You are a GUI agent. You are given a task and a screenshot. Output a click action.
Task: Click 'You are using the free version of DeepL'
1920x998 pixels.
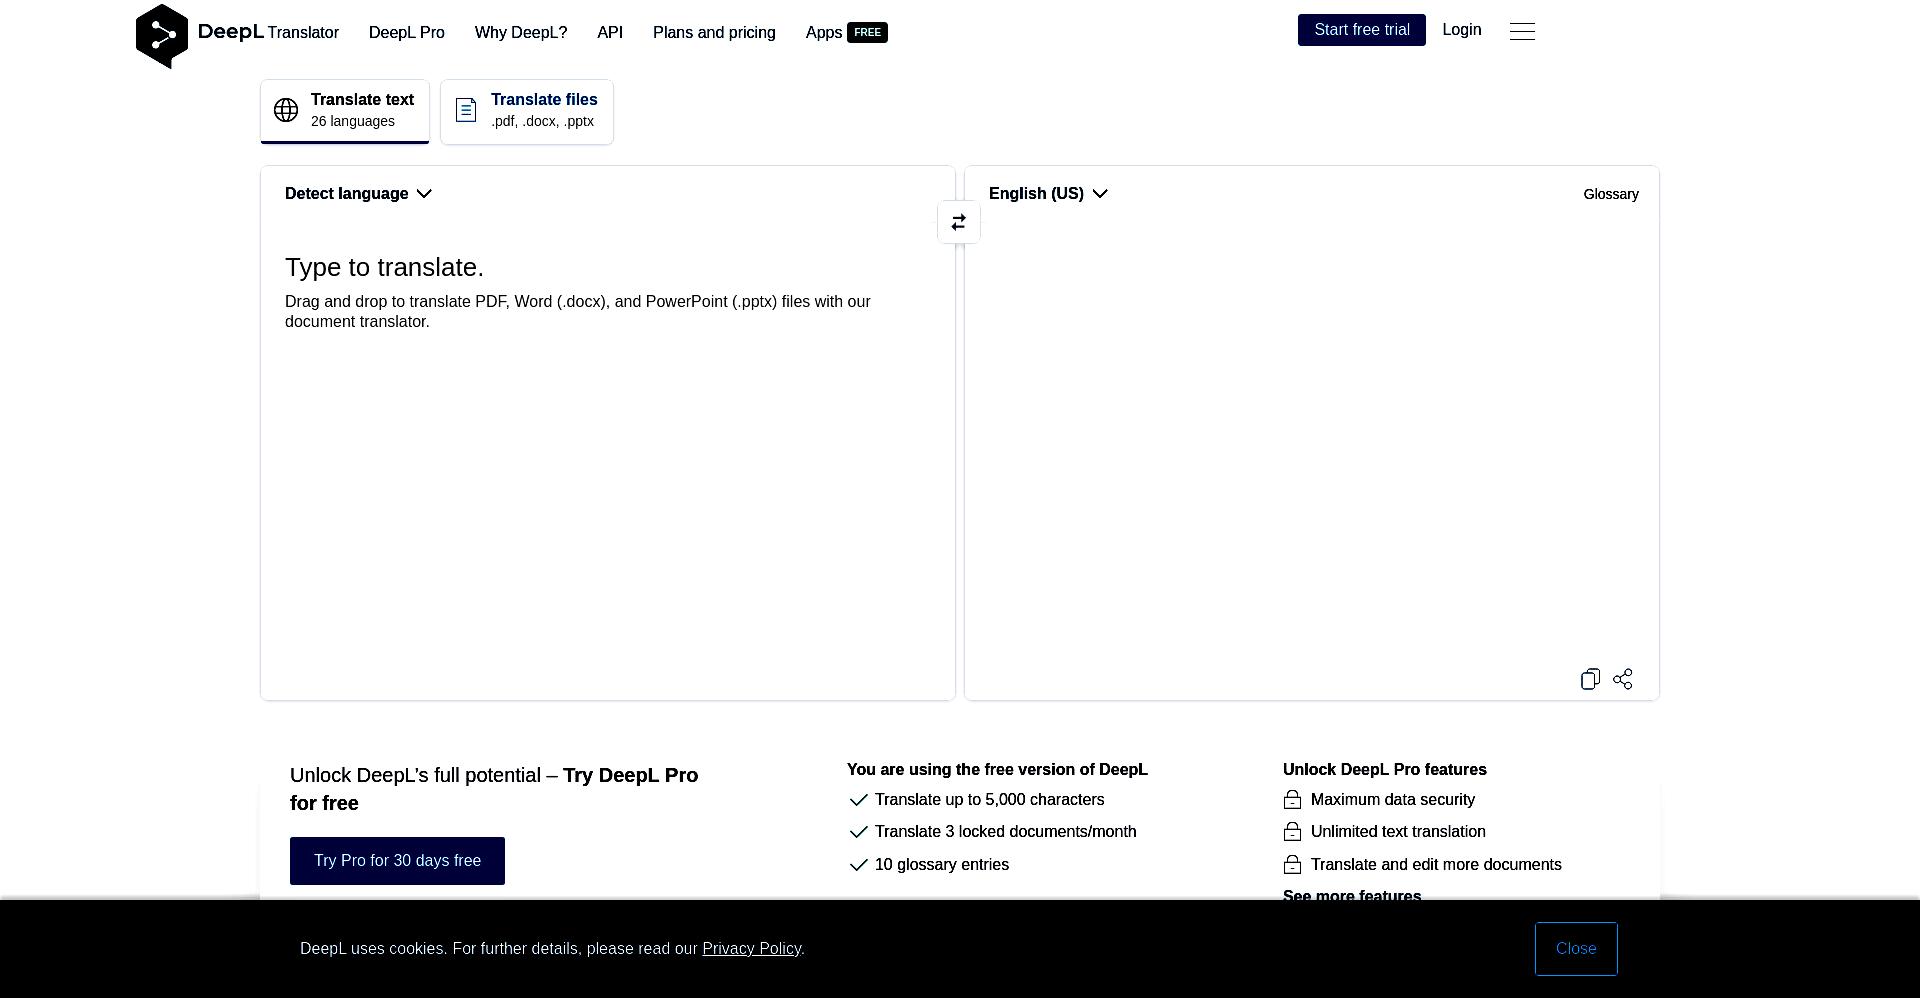coord(997,770)
